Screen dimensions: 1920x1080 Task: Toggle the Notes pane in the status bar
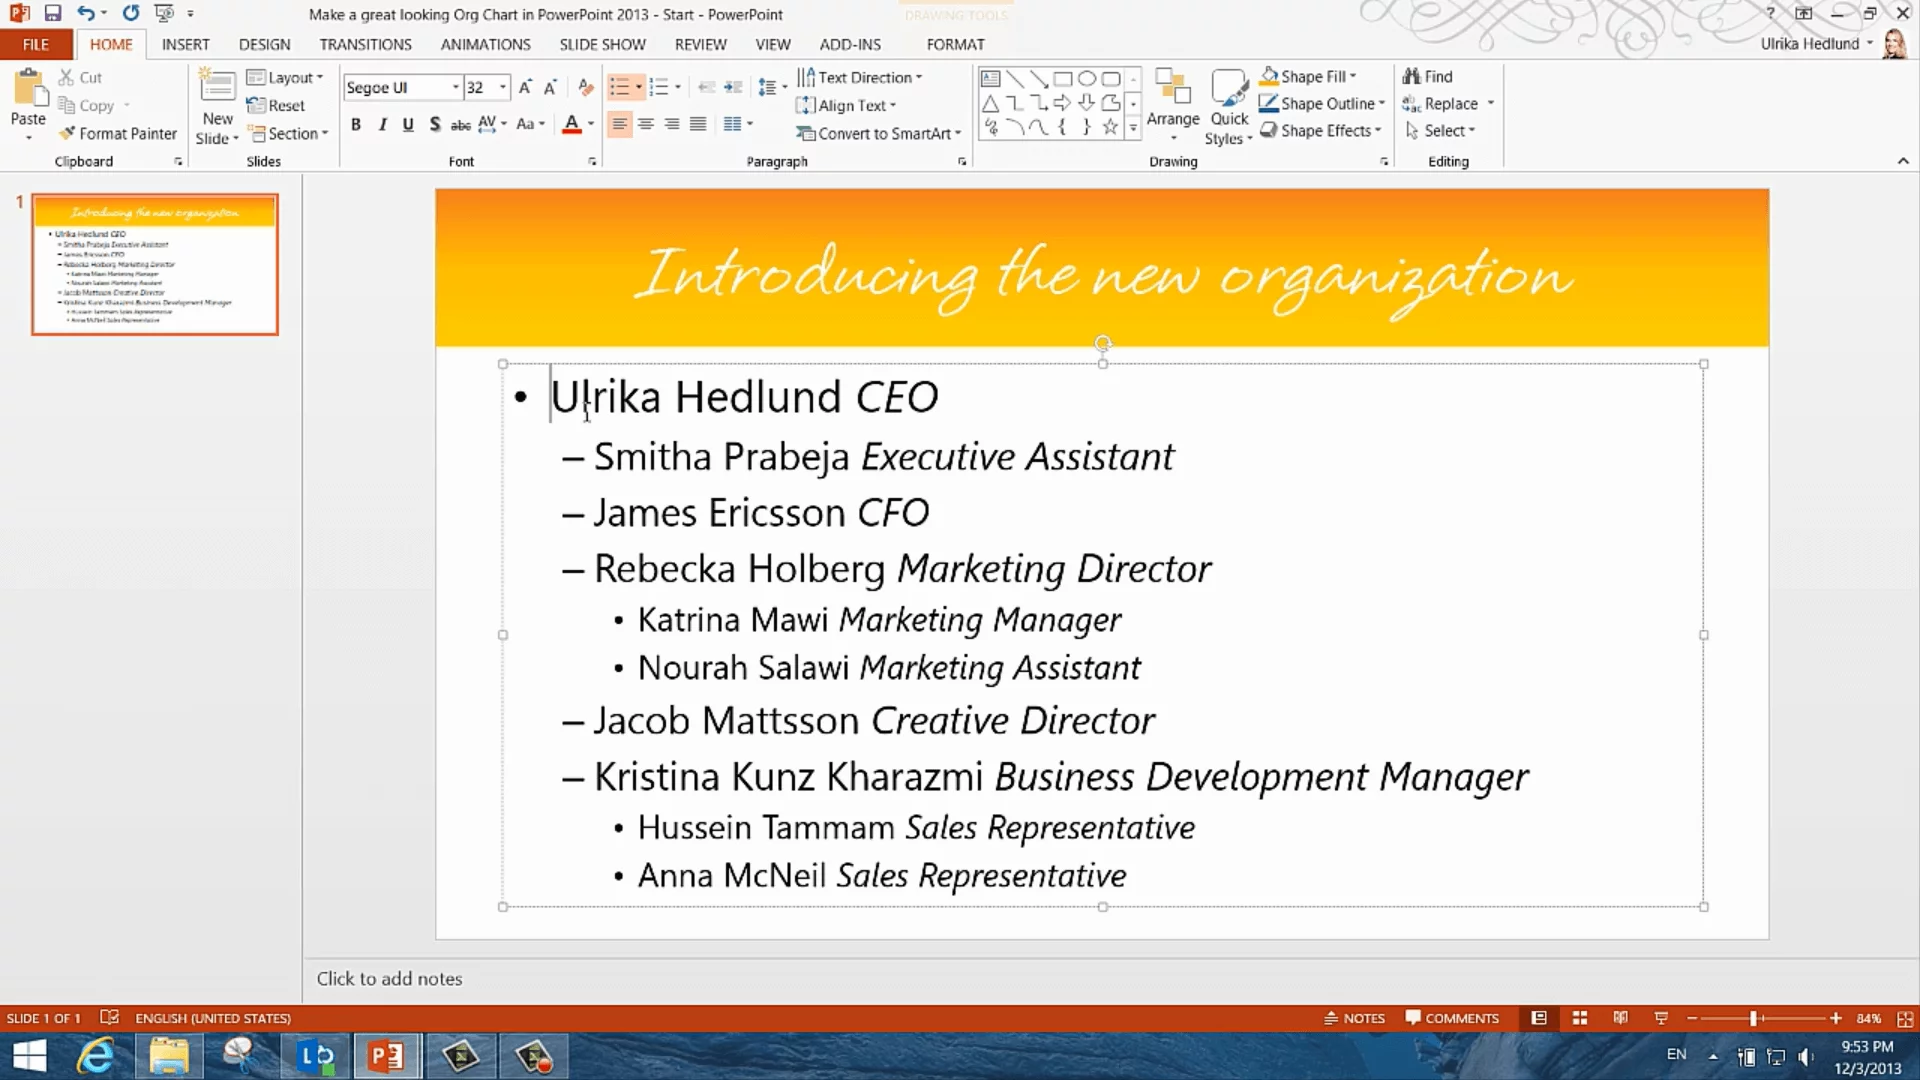pos(1354,1018)
